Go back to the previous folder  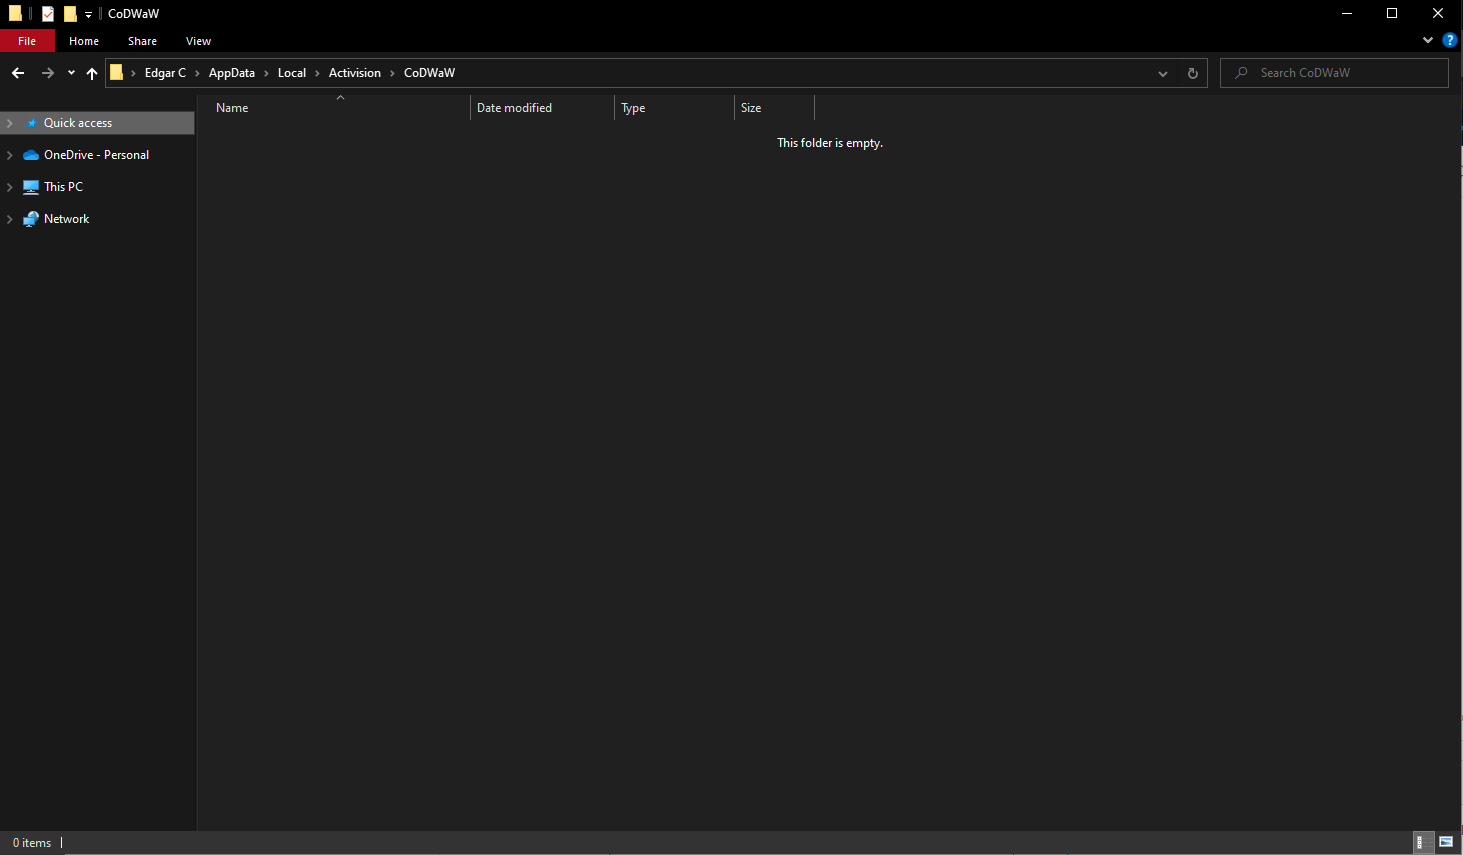point(18,73)
